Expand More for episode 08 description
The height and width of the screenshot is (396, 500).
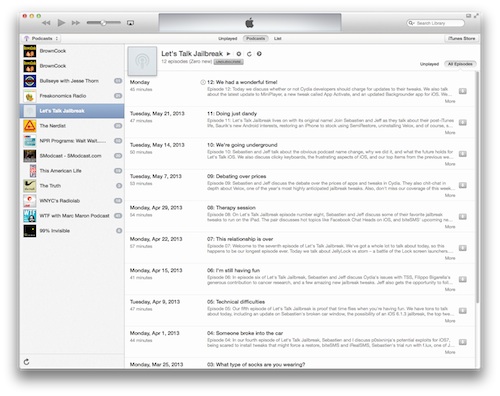(450, 227)
